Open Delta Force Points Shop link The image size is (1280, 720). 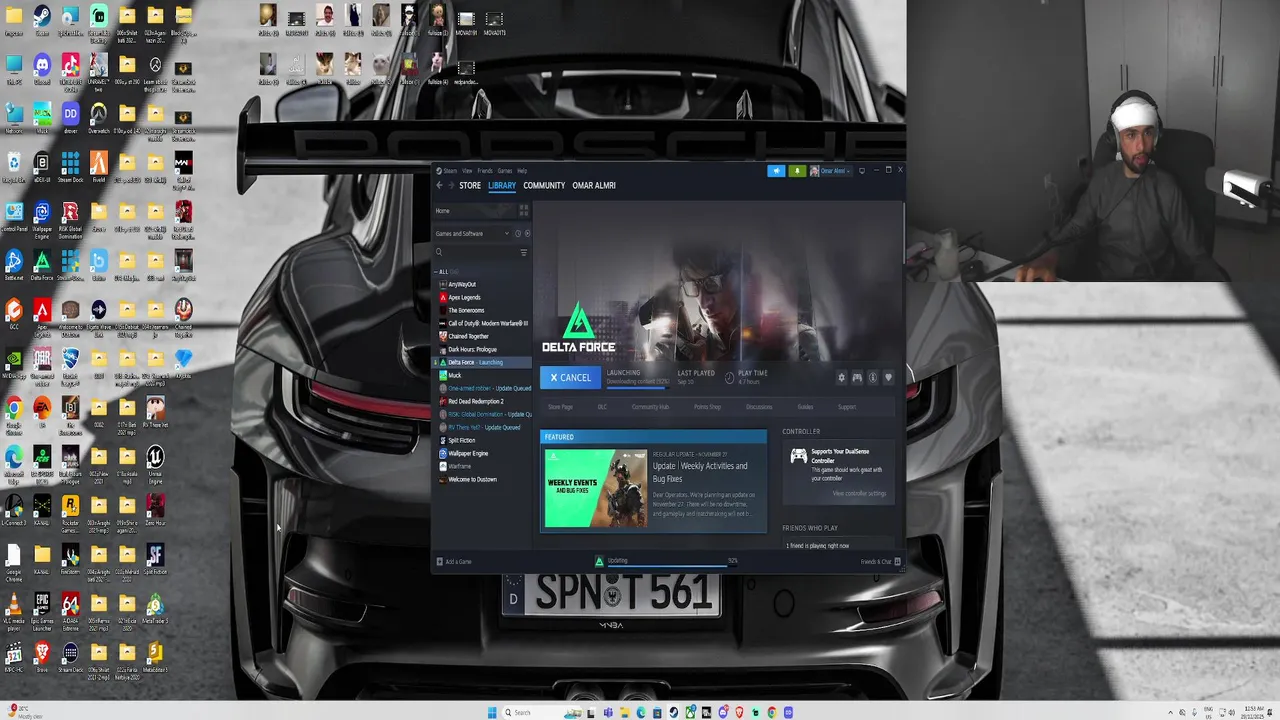[707, 407]
